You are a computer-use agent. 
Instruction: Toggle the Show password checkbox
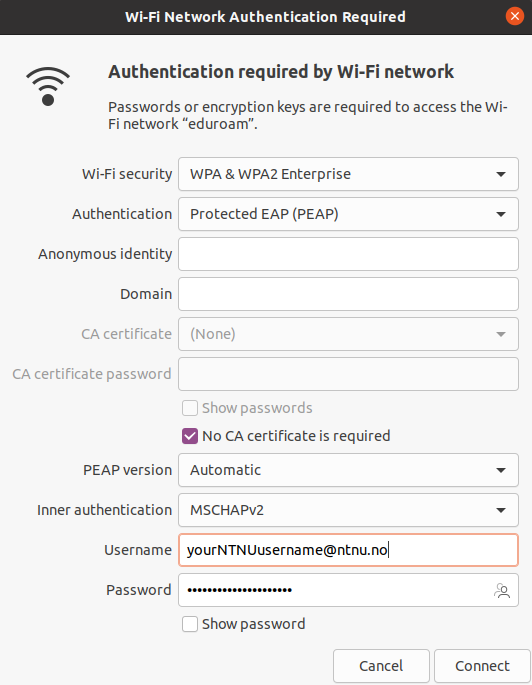coord(190,624)
